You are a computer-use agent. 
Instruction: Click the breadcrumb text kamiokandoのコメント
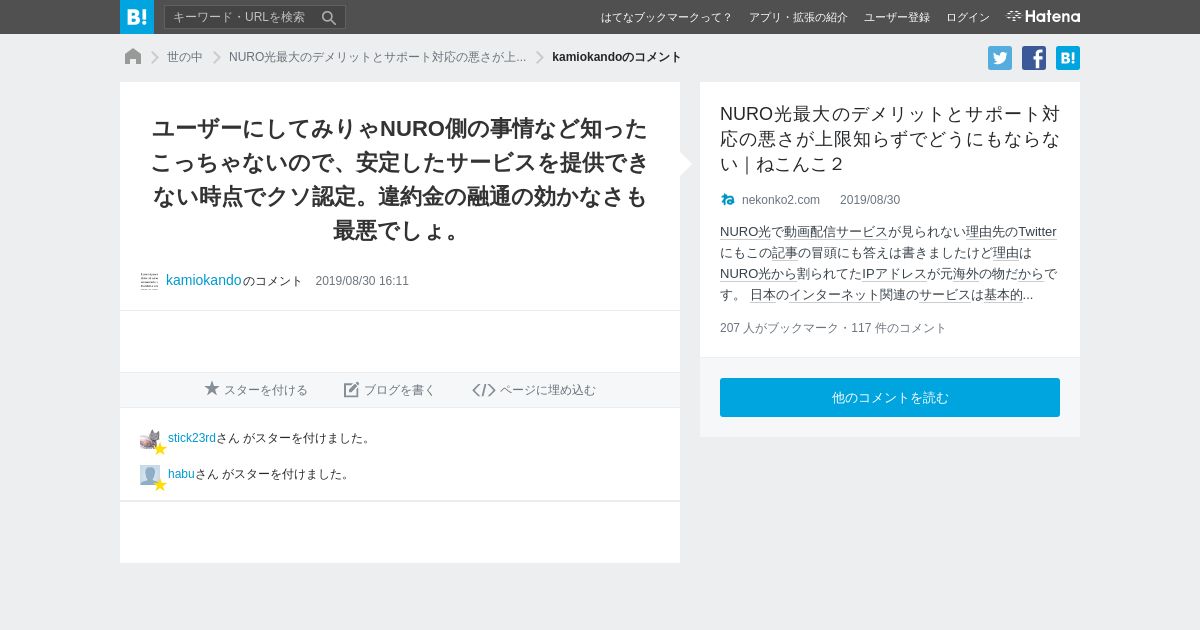617,57
